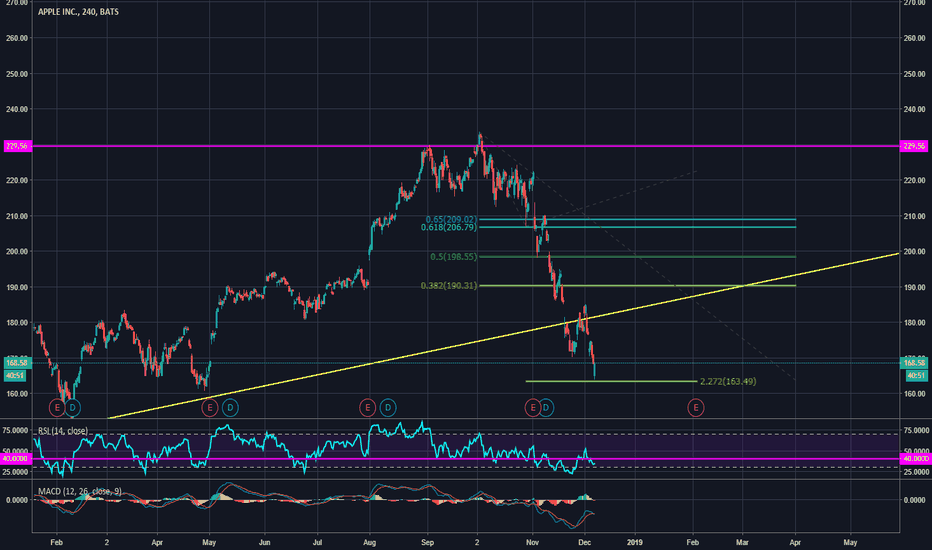Click the Sep label on time axis

click(x=427, y=542)
